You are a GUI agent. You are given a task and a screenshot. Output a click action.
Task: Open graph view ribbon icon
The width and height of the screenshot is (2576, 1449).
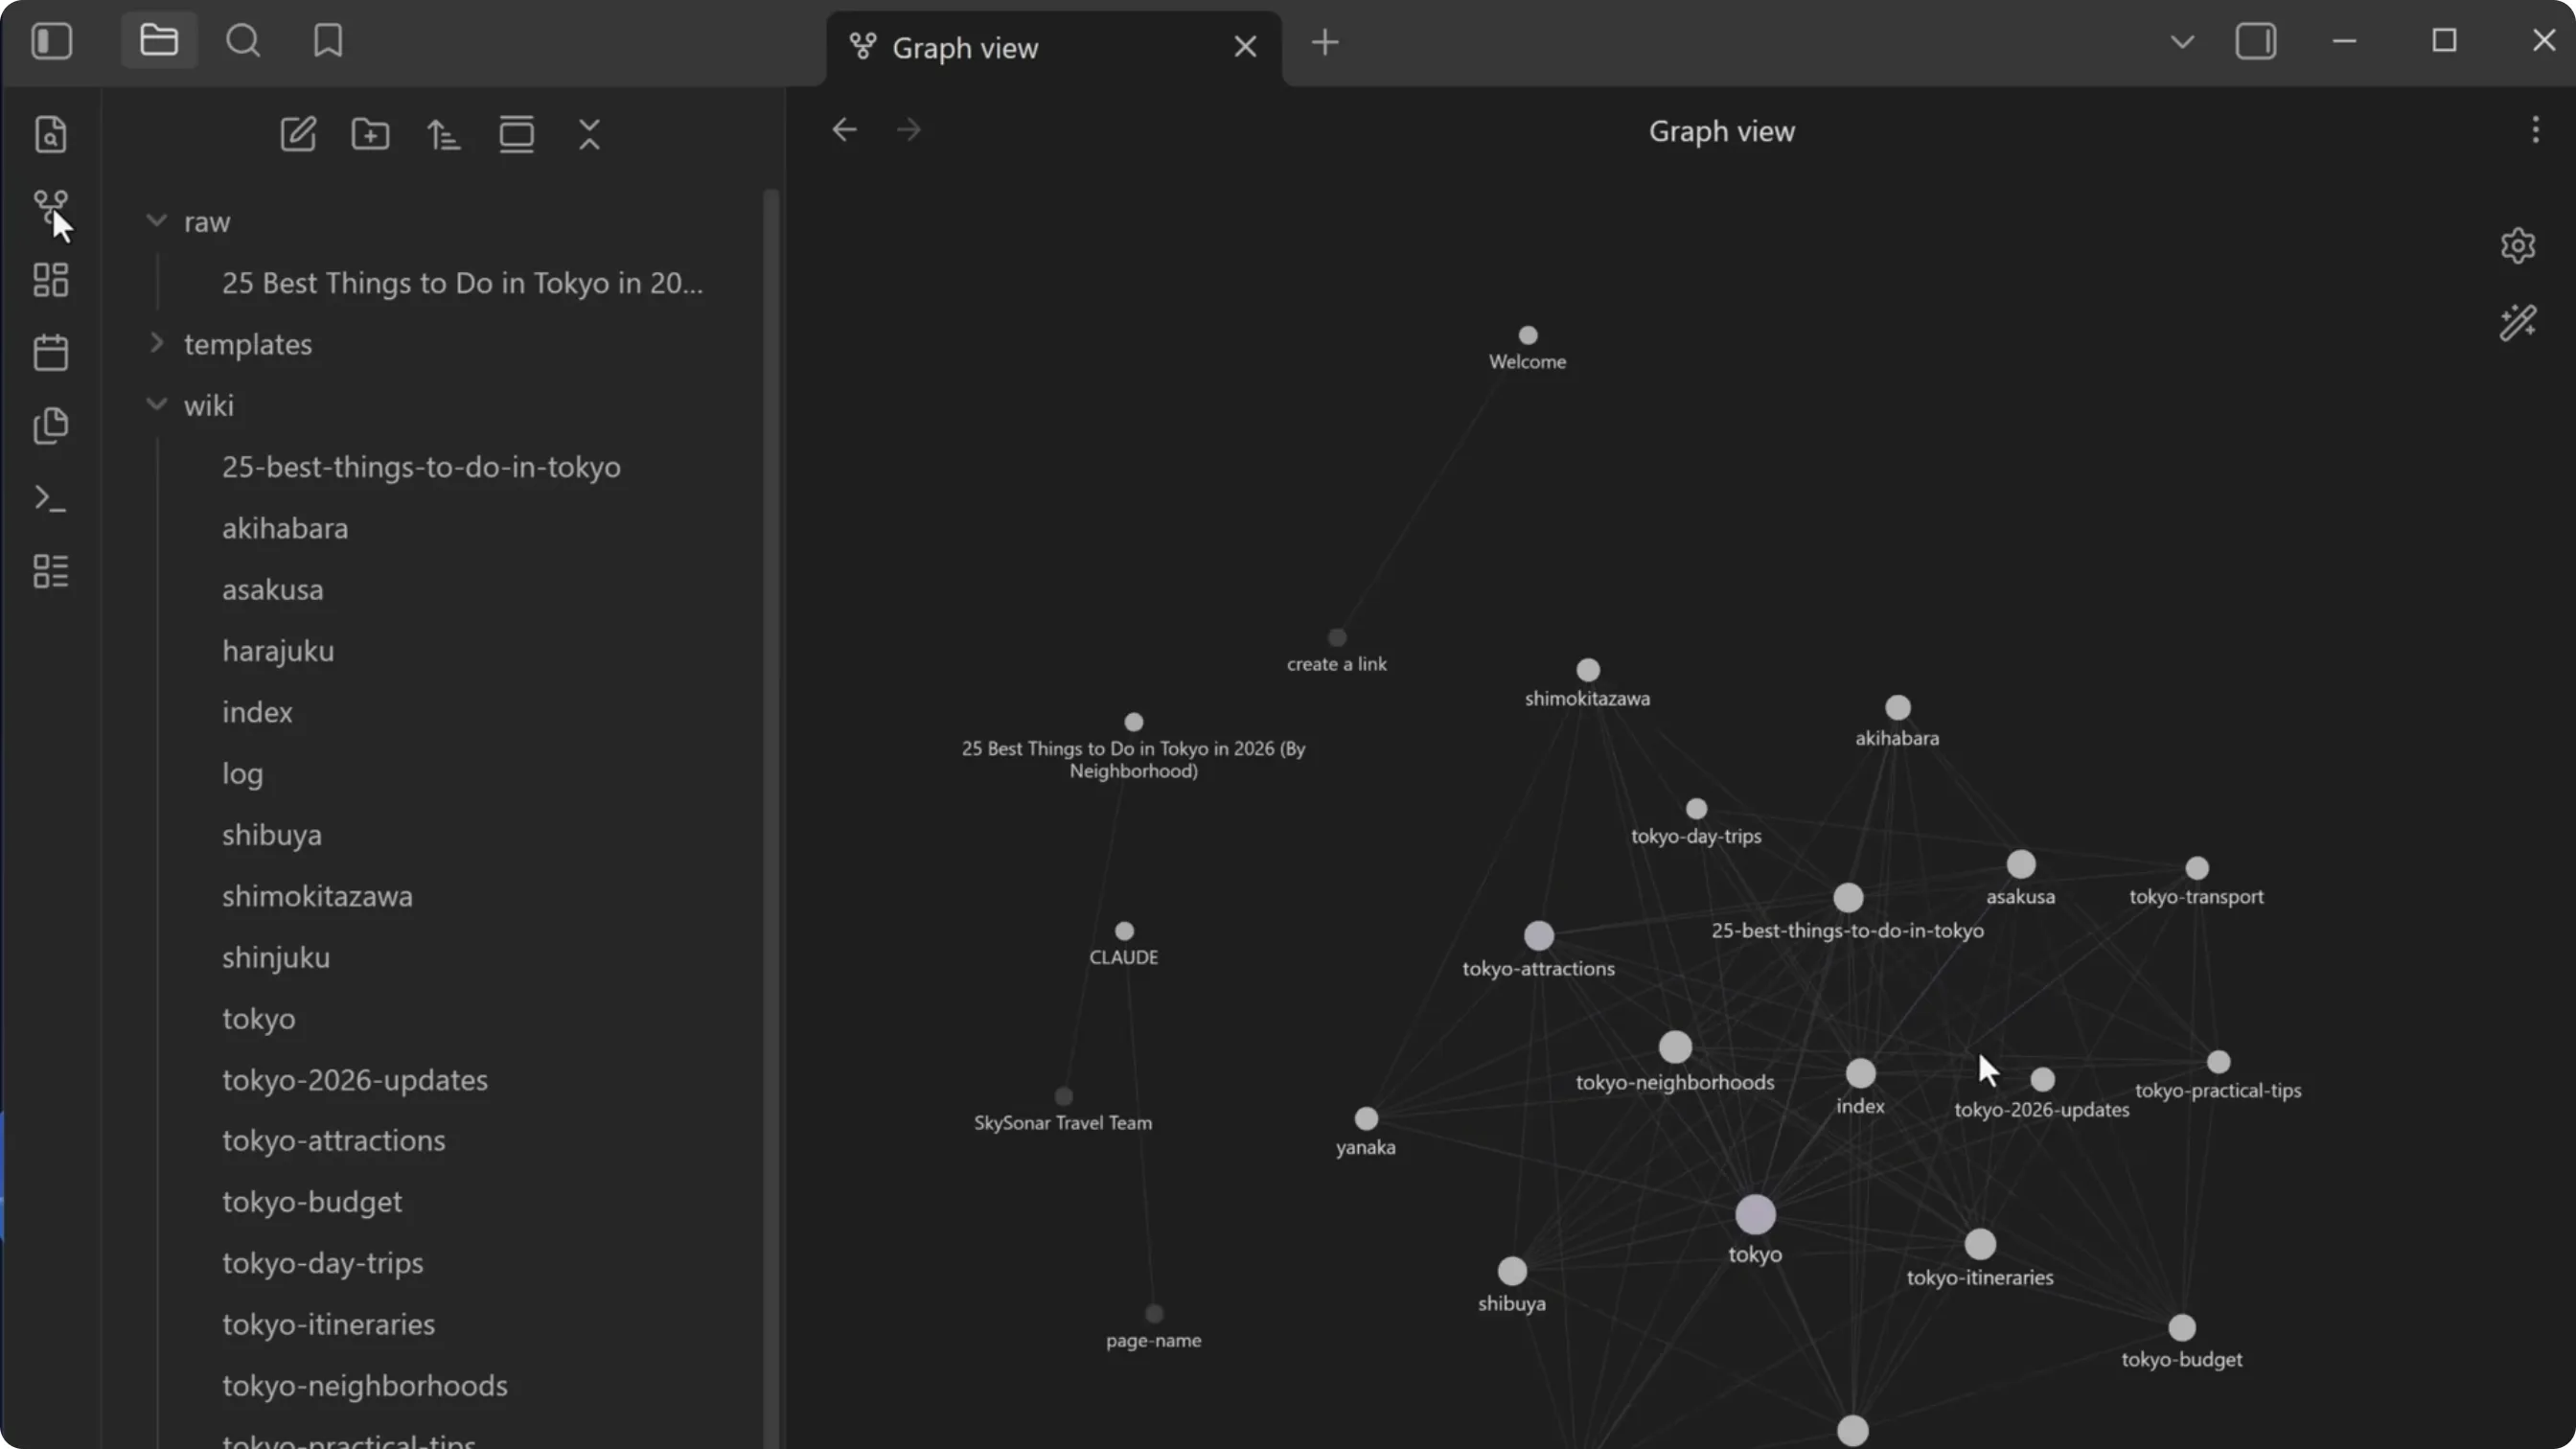51,207
